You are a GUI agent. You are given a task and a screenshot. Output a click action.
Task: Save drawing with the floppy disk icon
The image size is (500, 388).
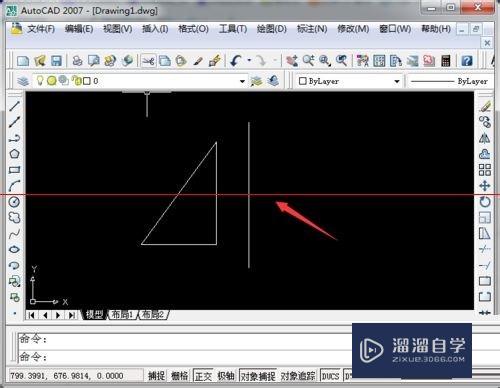(56, 61)
